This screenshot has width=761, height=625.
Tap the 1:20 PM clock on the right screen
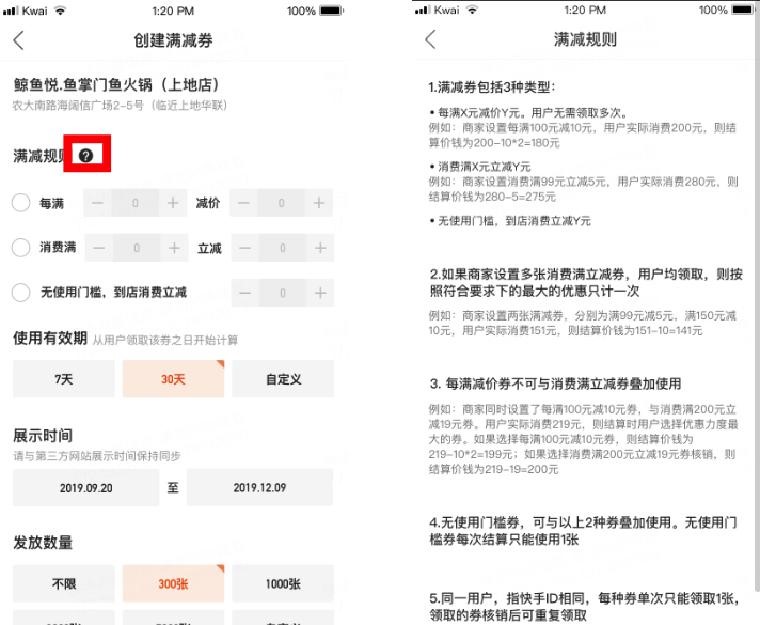(x=585, y=10)
